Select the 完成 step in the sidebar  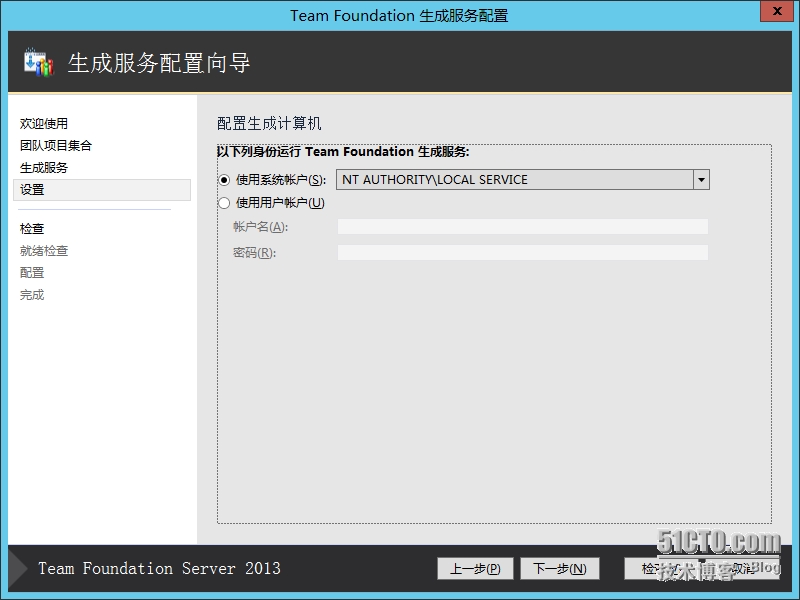pyautogui.click(x=32, y=294)
